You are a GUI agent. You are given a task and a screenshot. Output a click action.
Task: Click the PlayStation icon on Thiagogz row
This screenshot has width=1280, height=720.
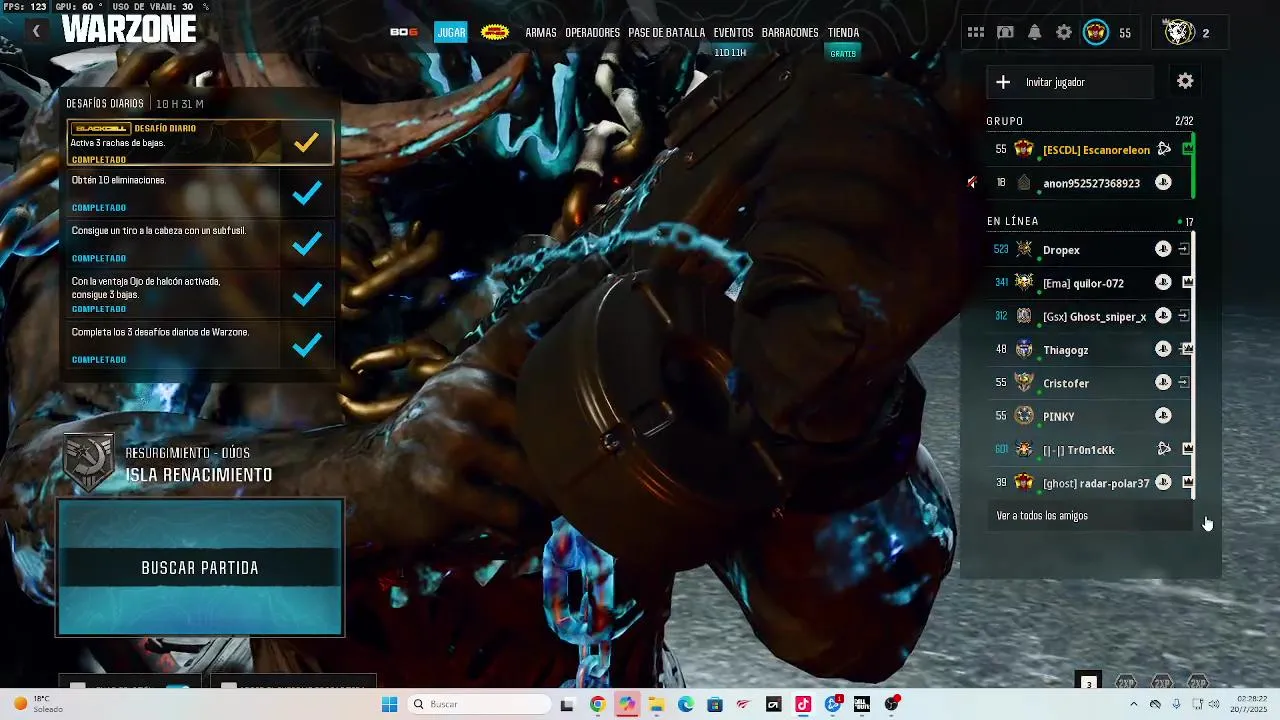point(1163,349)
